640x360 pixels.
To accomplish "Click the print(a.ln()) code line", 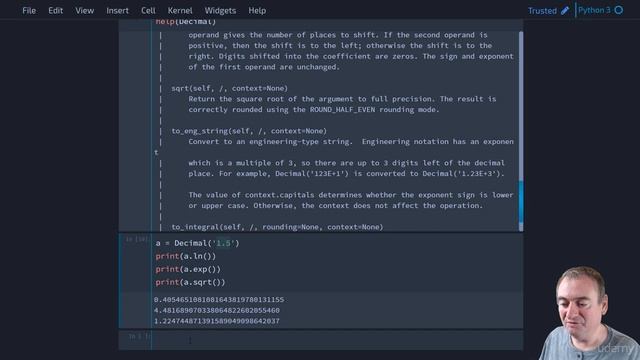I will 186,256.
